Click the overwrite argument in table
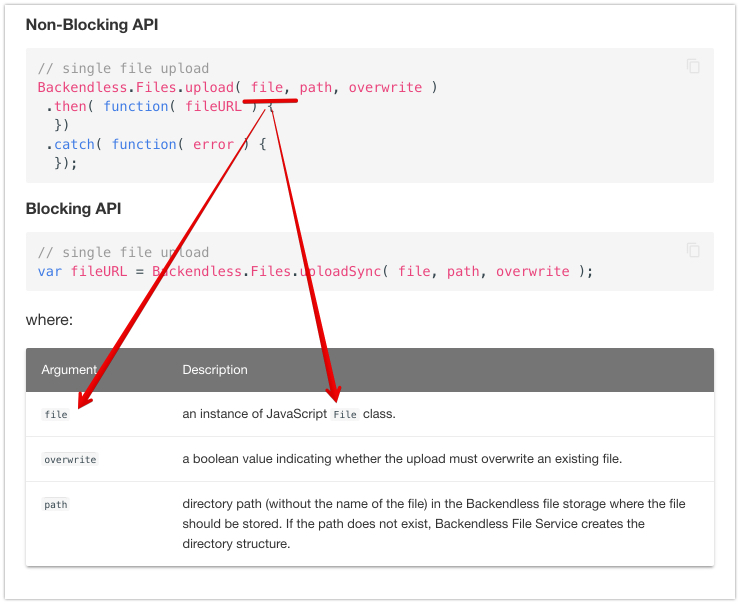The height and width of the screenshot is (604, 740). (70, 459)
